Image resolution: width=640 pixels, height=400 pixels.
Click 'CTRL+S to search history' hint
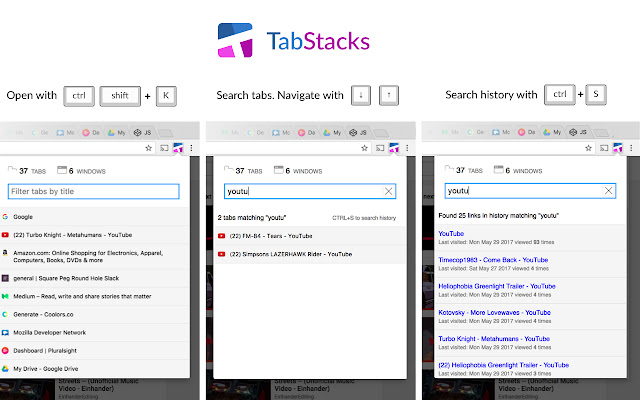coord(364,218)
